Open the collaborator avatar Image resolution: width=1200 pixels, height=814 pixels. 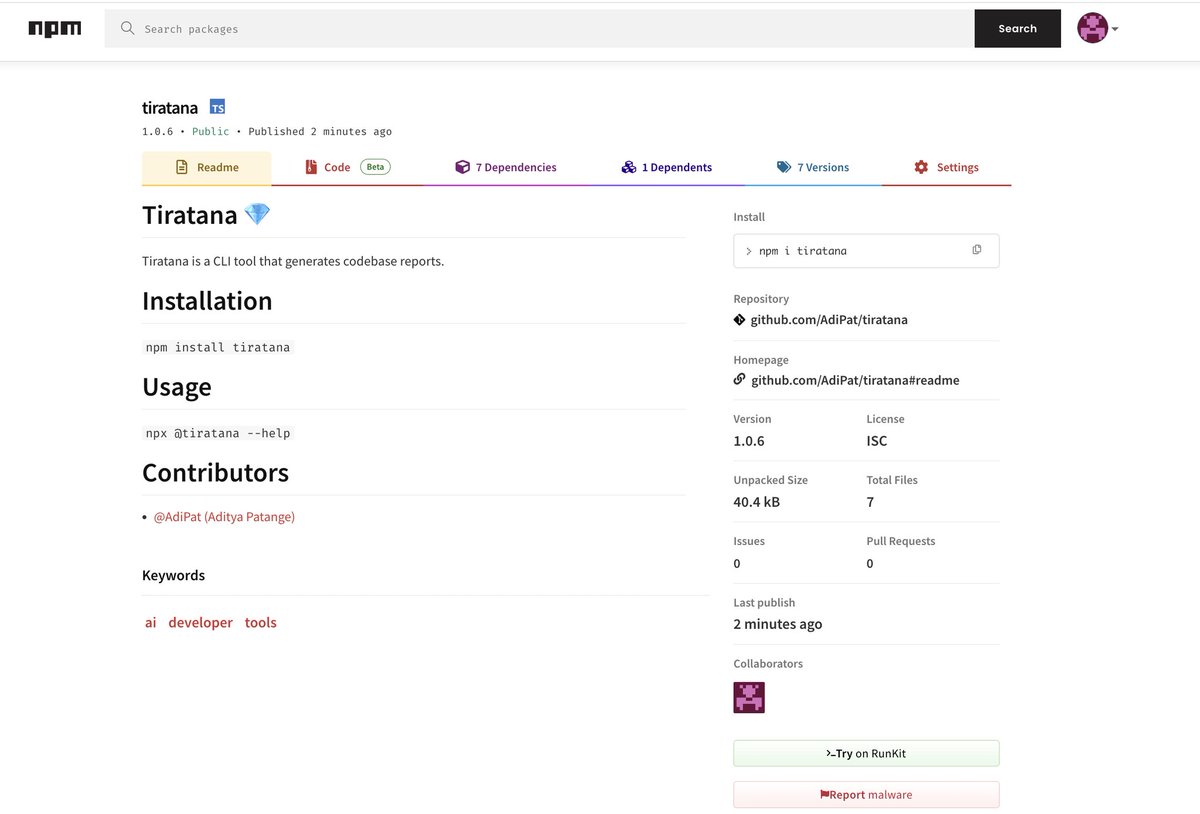(749, 697)
